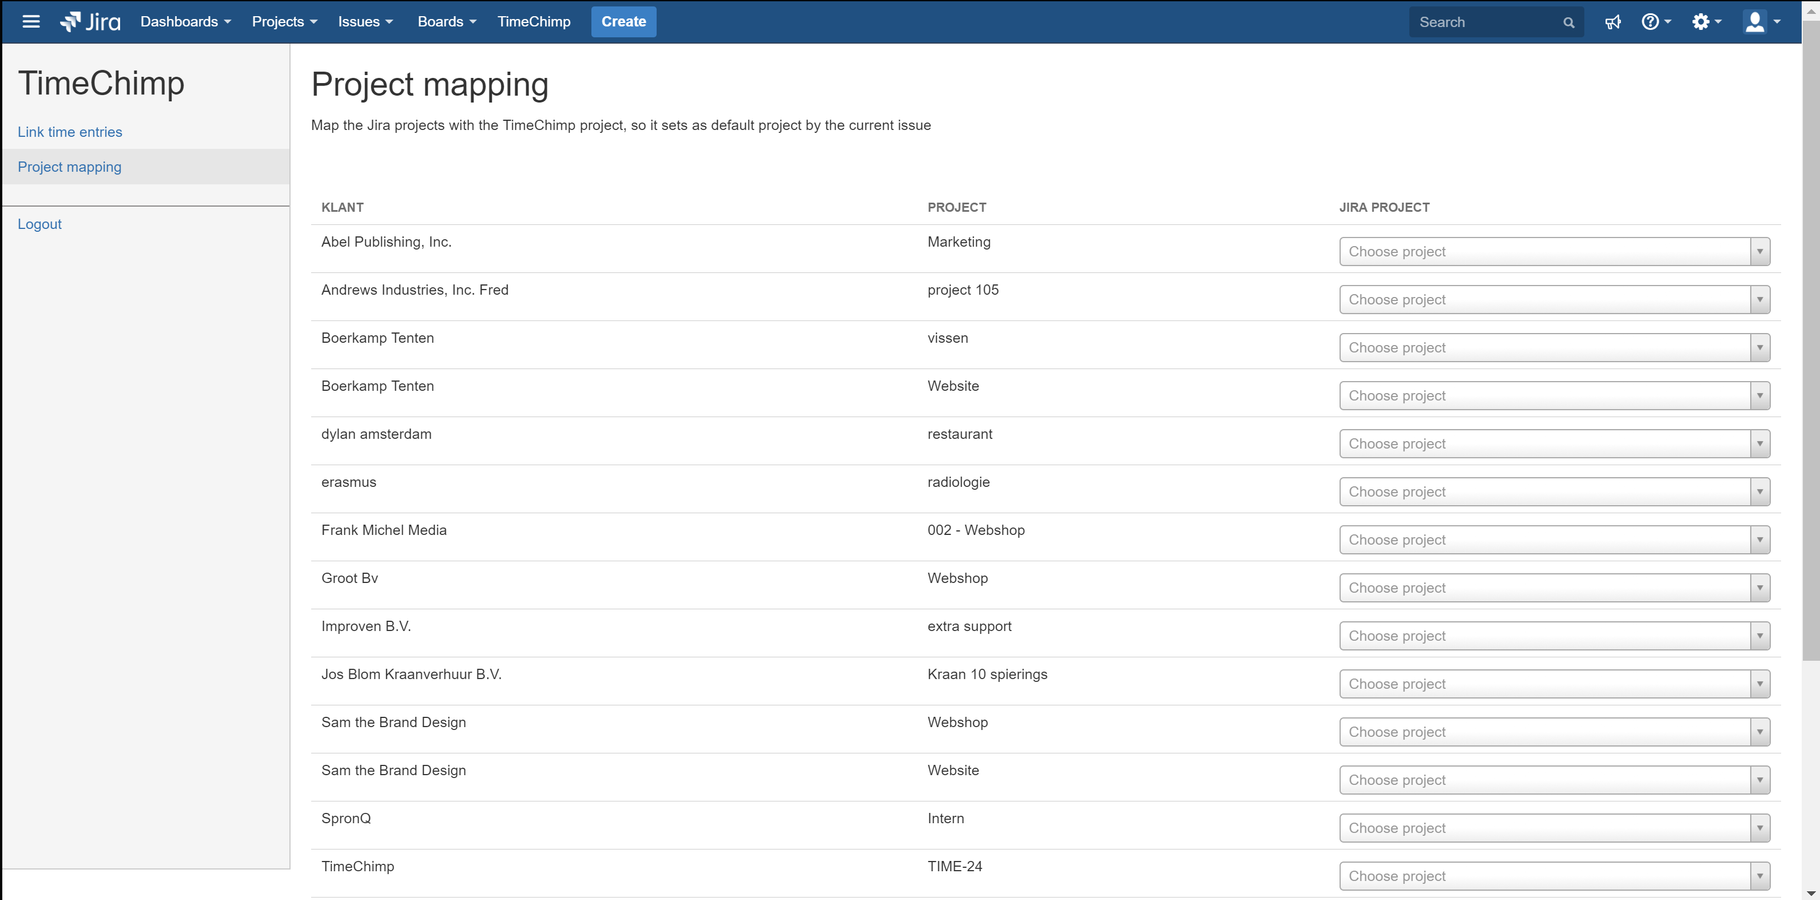Choose Jira project for Boerkamp Tenten Website
The width and height of the screenshot is (1820, 900).
[1554, 396]
